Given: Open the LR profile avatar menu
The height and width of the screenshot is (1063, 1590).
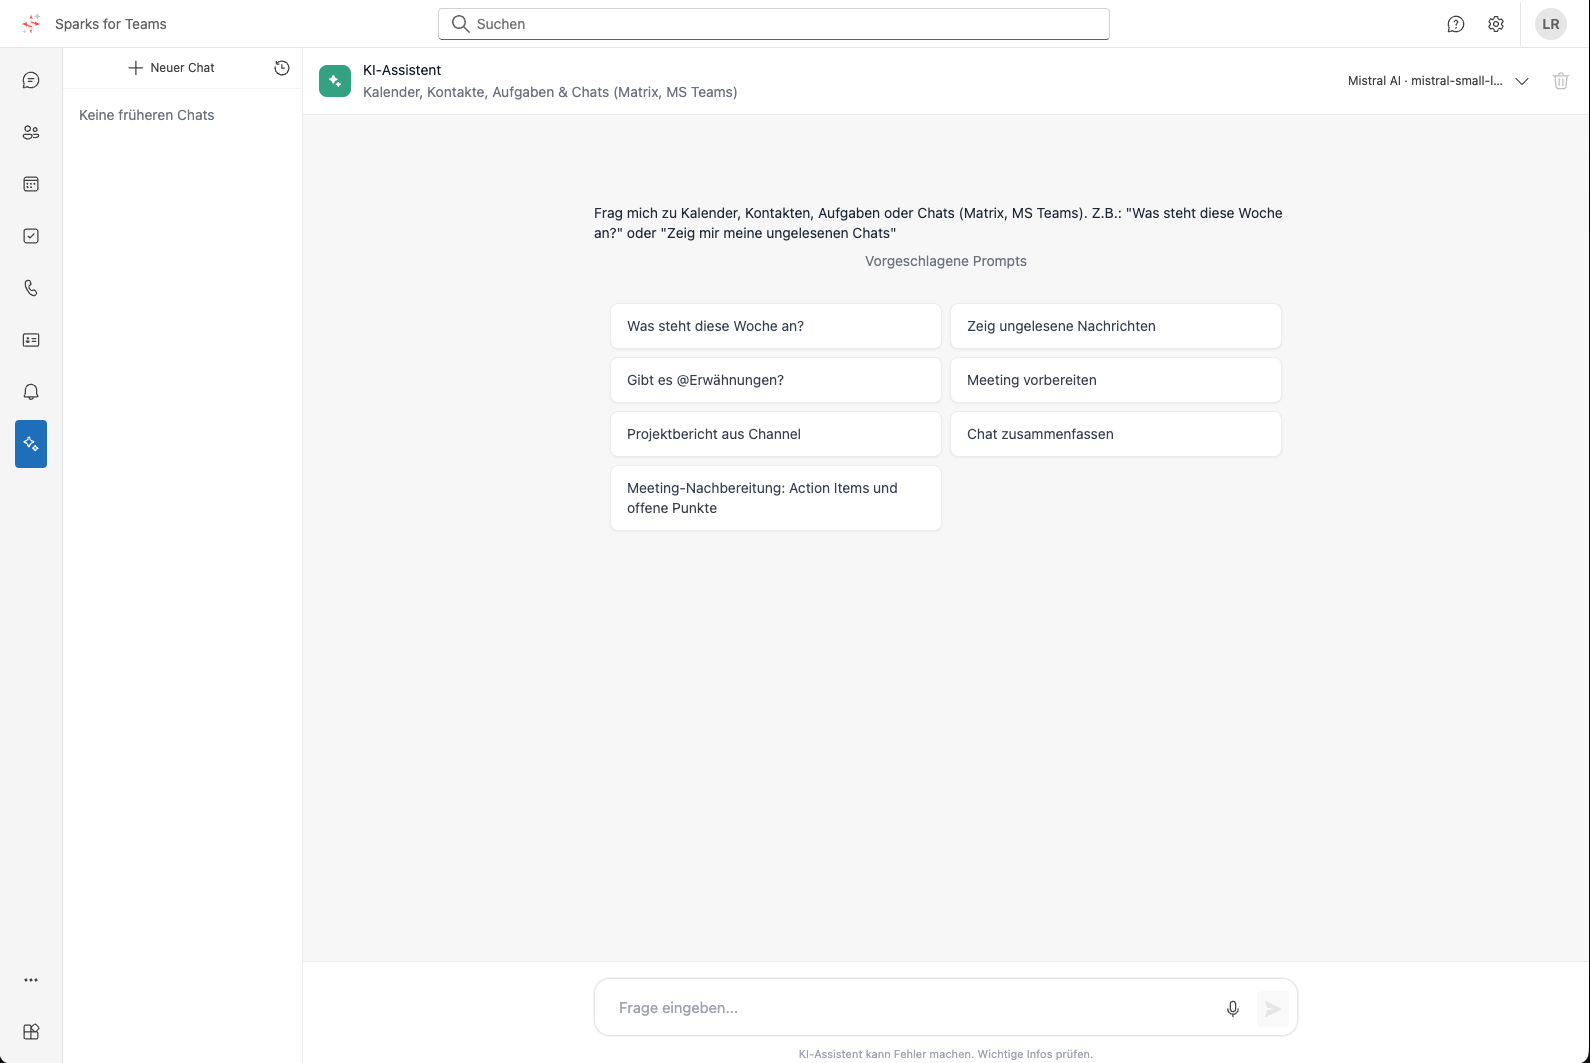Looking at the screenshot, I should tap(1551, 23).
